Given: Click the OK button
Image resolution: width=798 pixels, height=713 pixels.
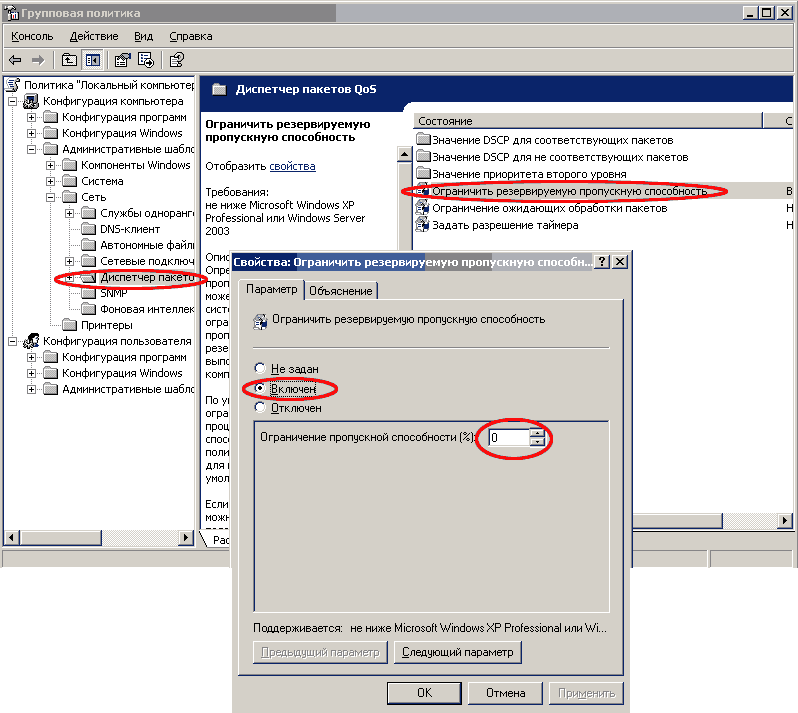Looking at the screenshot, I should [x=424, y=693].
